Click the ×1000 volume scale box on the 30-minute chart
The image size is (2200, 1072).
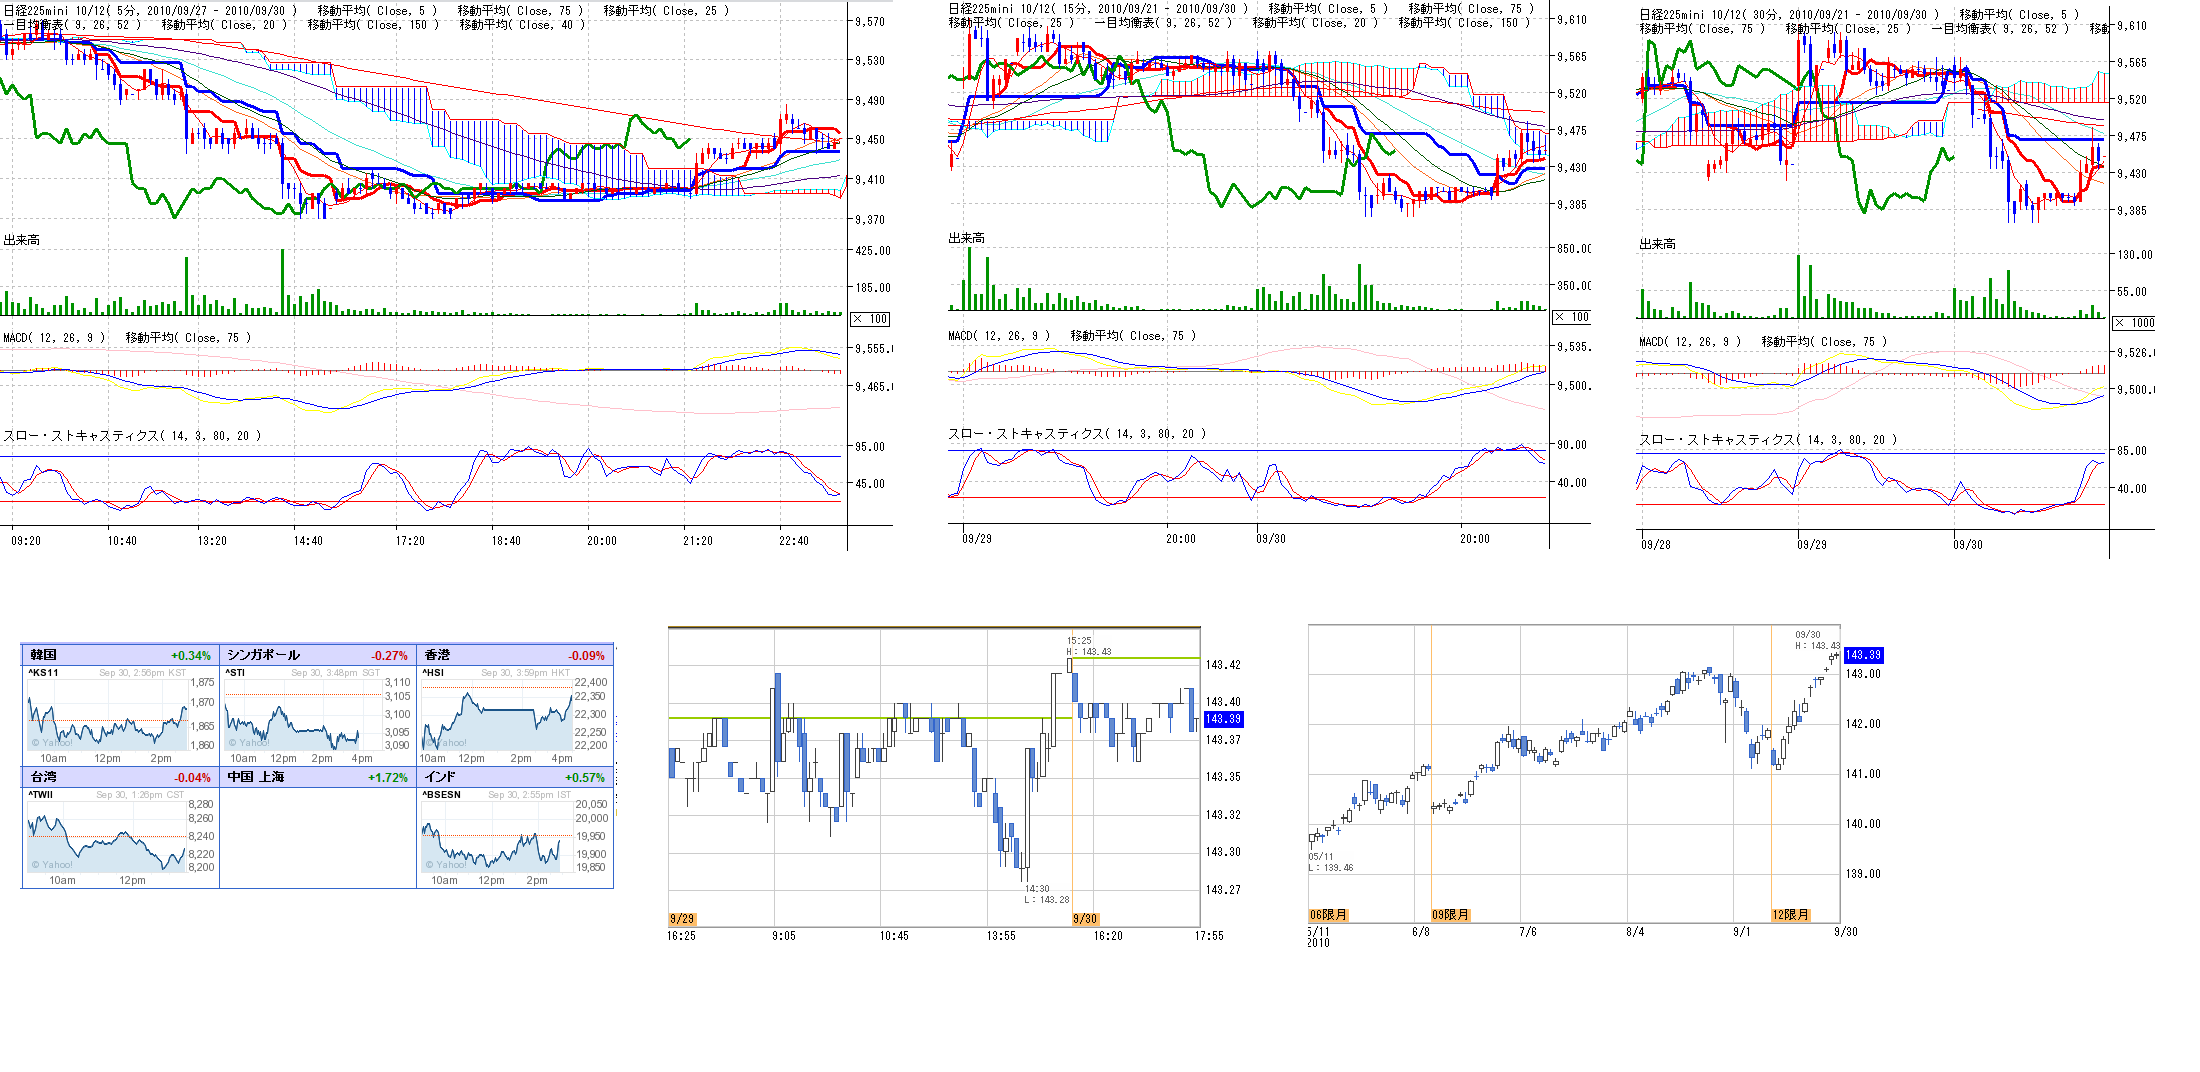(x=2133, y=323)
